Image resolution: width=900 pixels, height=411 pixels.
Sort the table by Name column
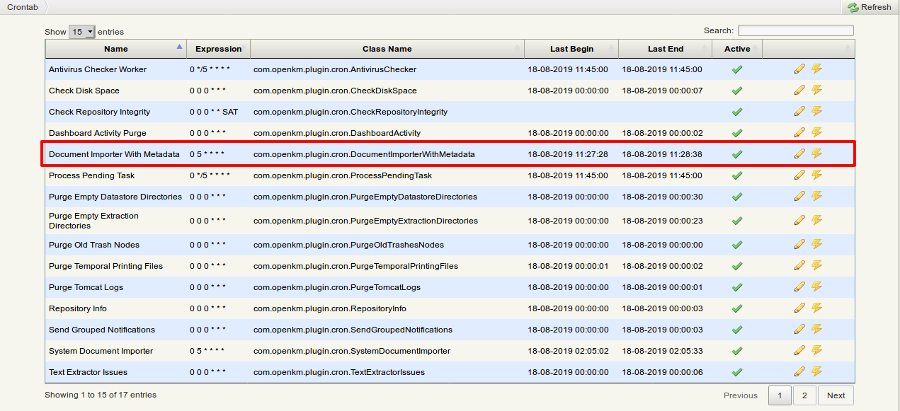coord(116,48)
